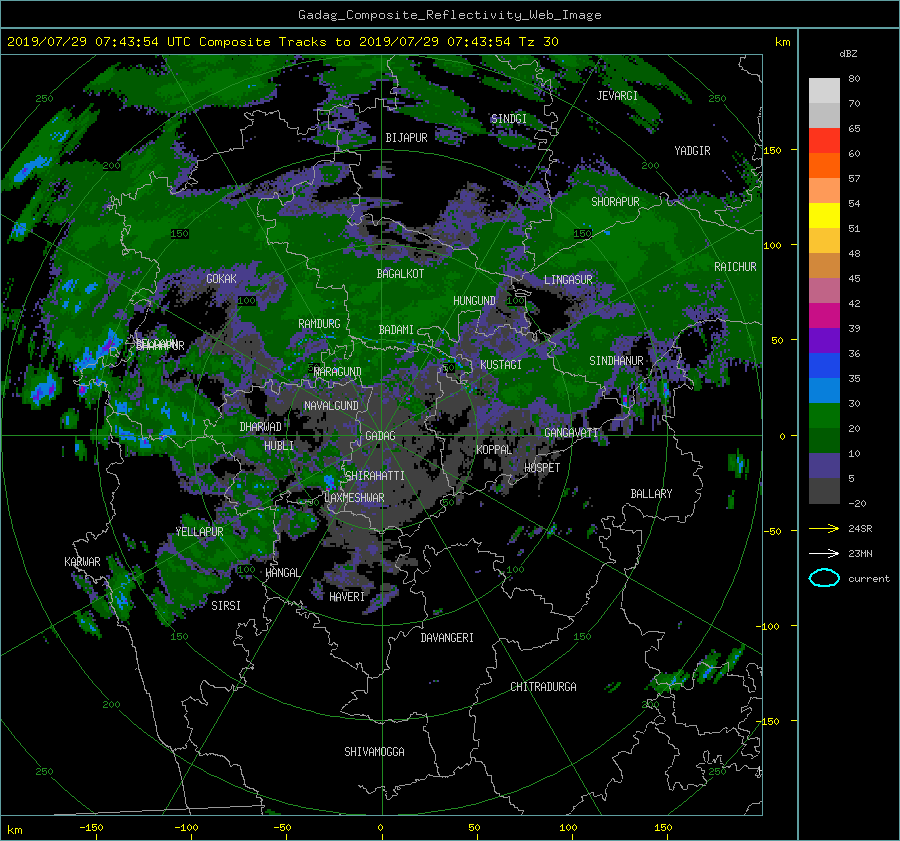The width and height of the screenshot is (900, 841).
Task: Click the GANGAVATI label
Action: (x=571, y=433)
